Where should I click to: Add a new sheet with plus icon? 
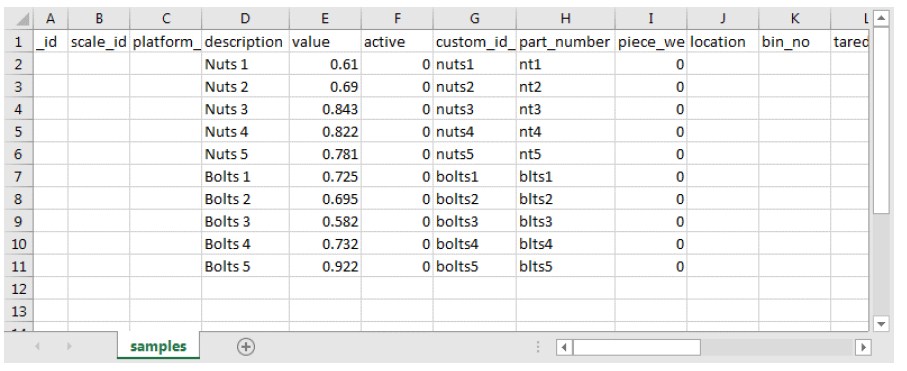tap(246, 347)
